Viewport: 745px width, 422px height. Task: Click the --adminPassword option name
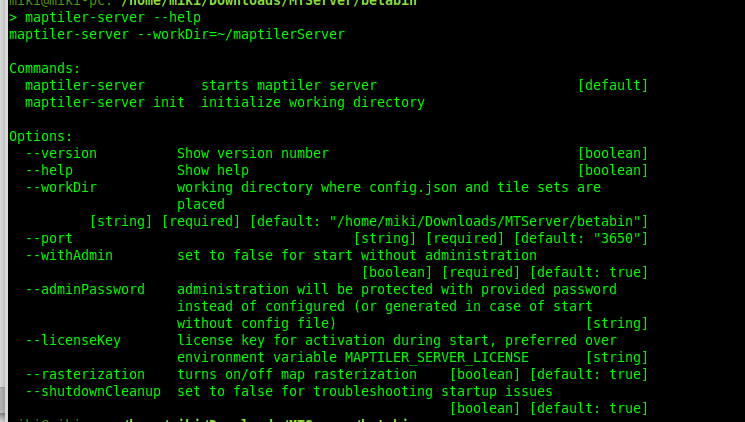85,289
